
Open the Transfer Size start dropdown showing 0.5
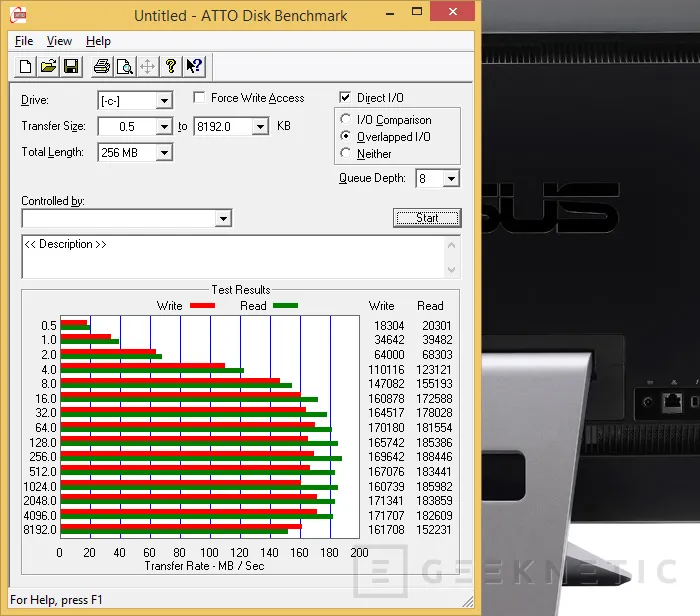(164, 126)
